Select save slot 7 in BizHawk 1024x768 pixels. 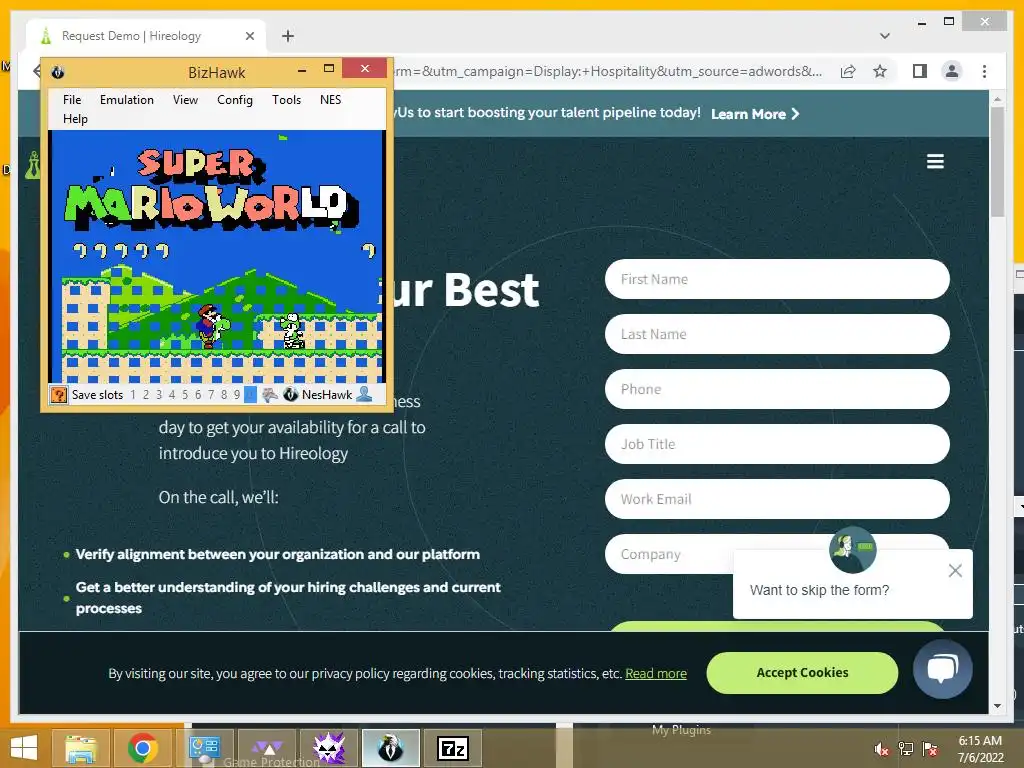(211, 394)
